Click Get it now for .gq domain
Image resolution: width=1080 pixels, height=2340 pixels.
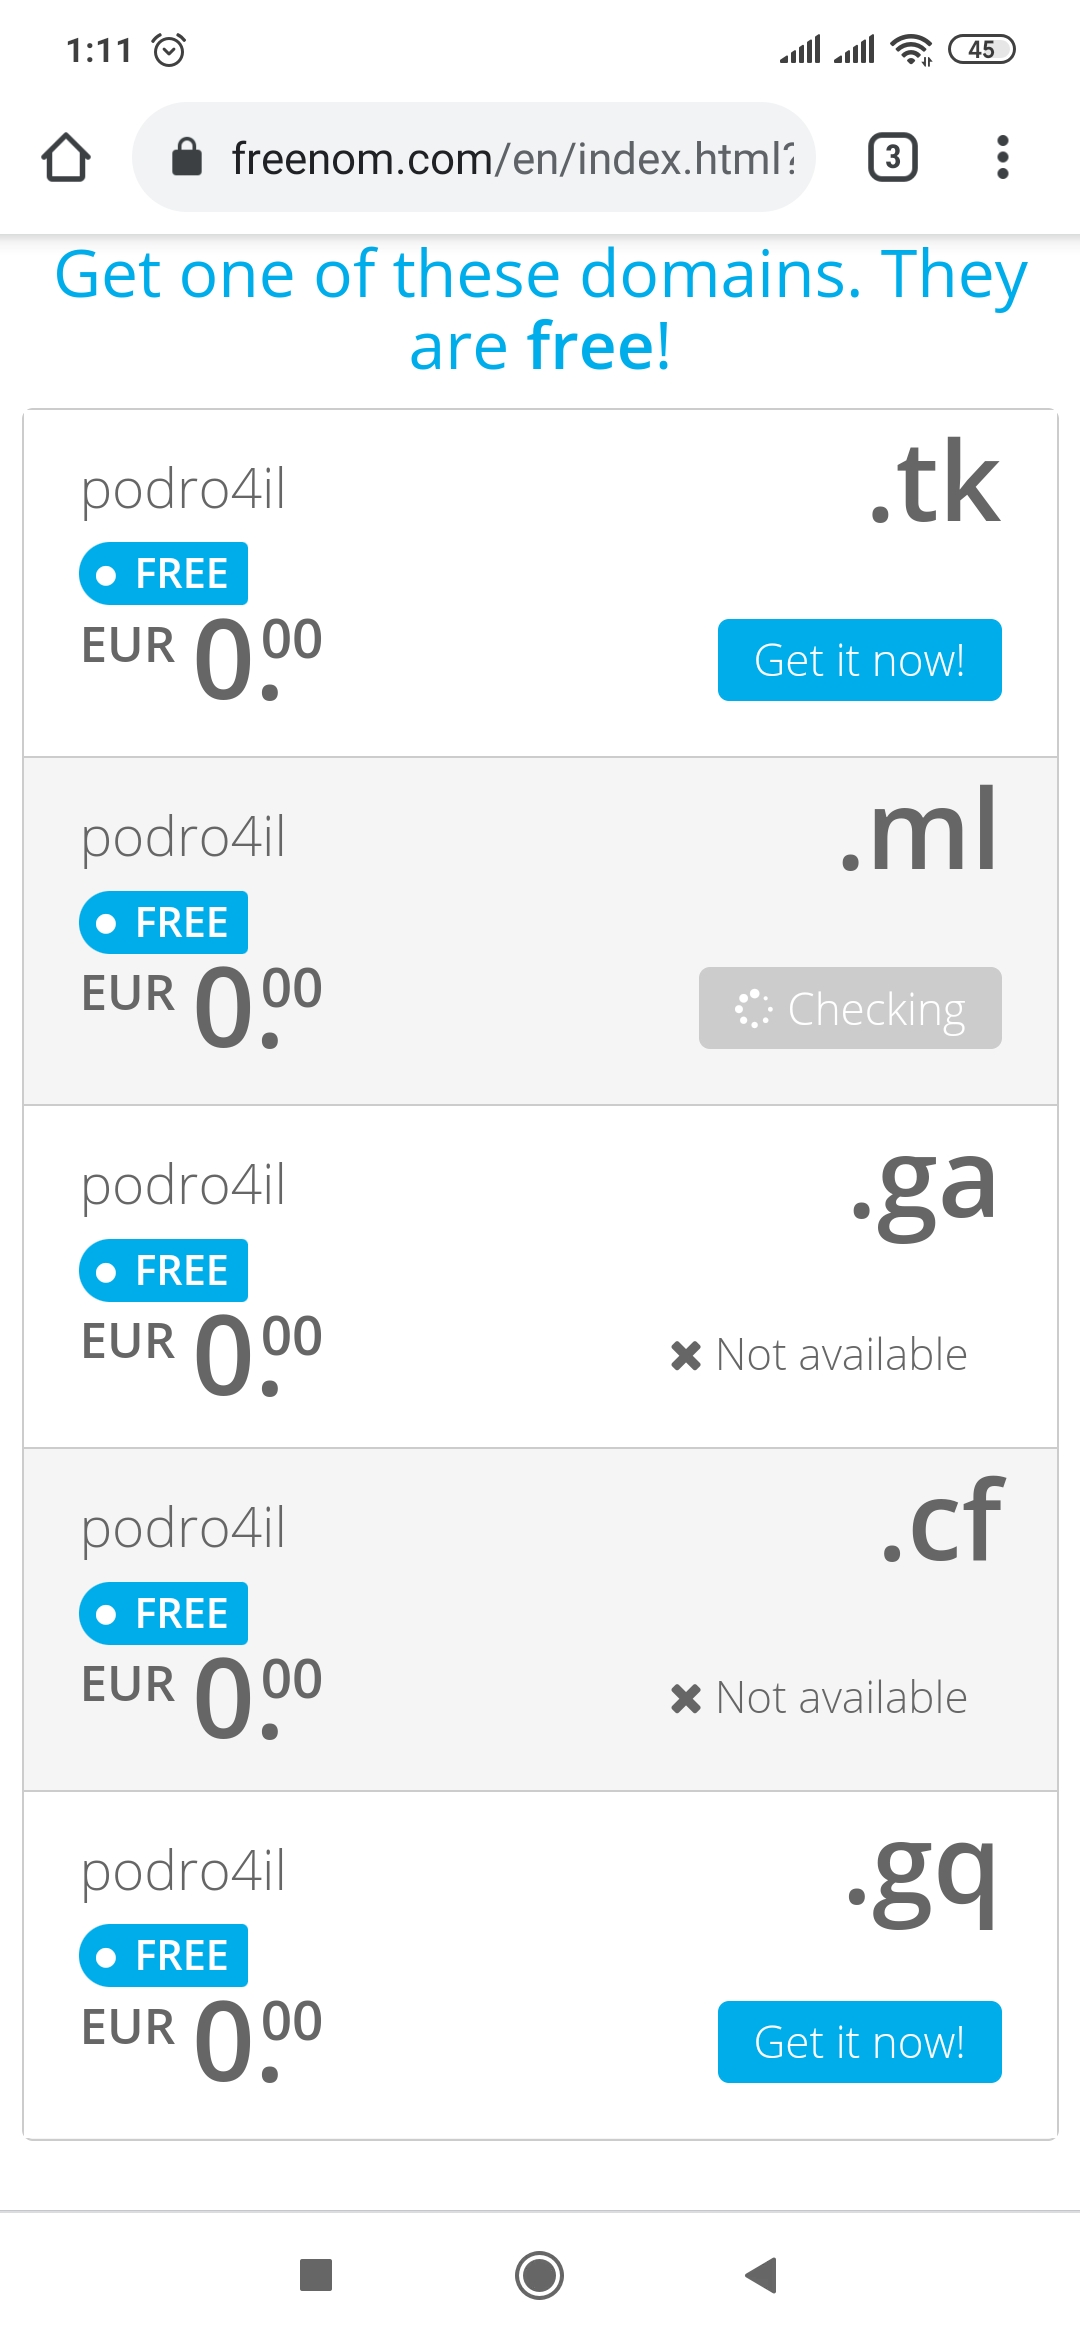coord(859,2042)
